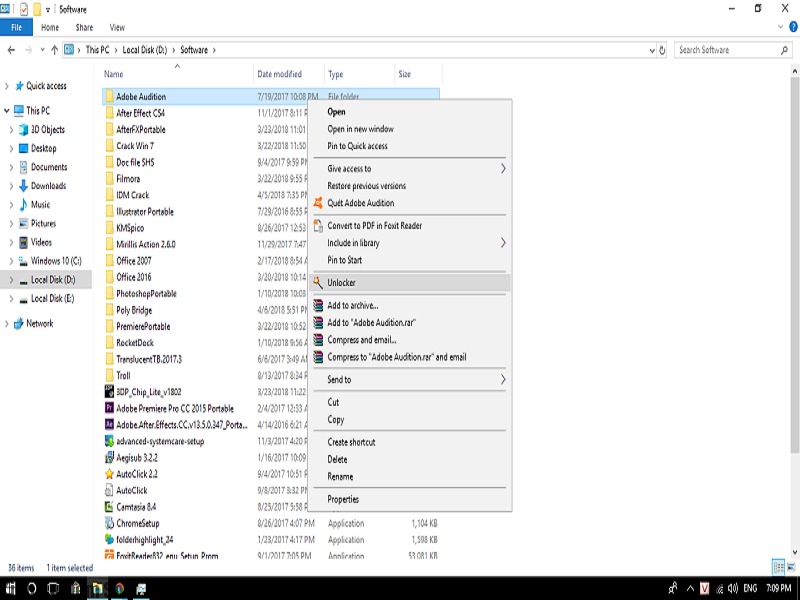This screenshot has height=600, width=800.
Task: Click the advanced-systemcare-setup icon
Action: pyautogui.click(x=109, y=441)
